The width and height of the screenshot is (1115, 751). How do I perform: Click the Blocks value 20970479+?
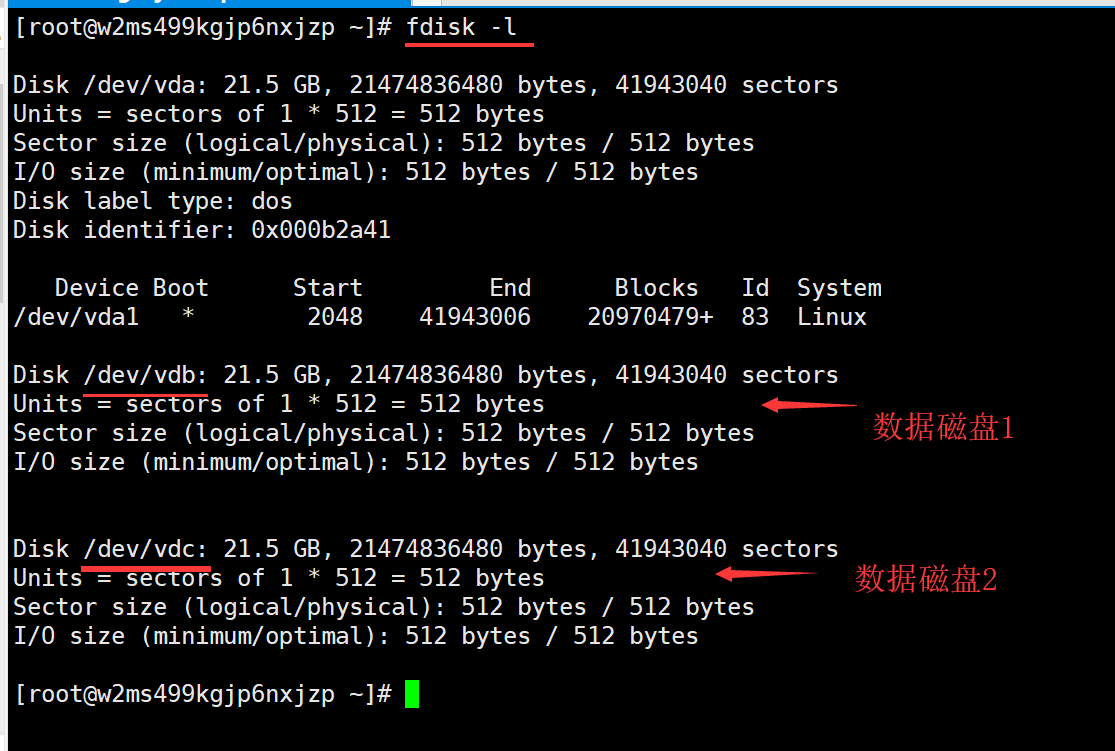[650, 316]
